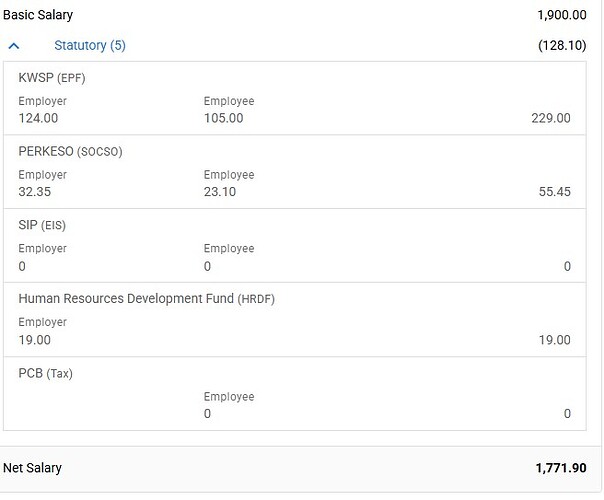Click the PCB employee value 0
The height and width of the screenshot is (500, 604).
click(x=207, y=414)
